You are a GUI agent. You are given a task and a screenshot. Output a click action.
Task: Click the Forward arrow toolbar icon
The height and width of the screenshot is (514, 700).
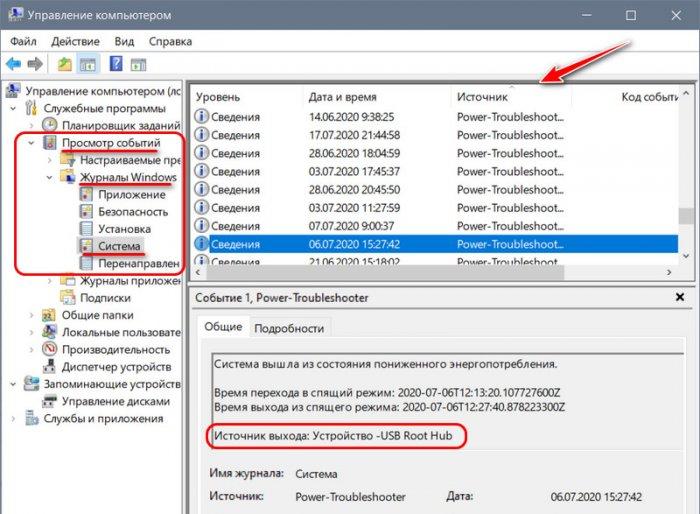click(35, 64)
